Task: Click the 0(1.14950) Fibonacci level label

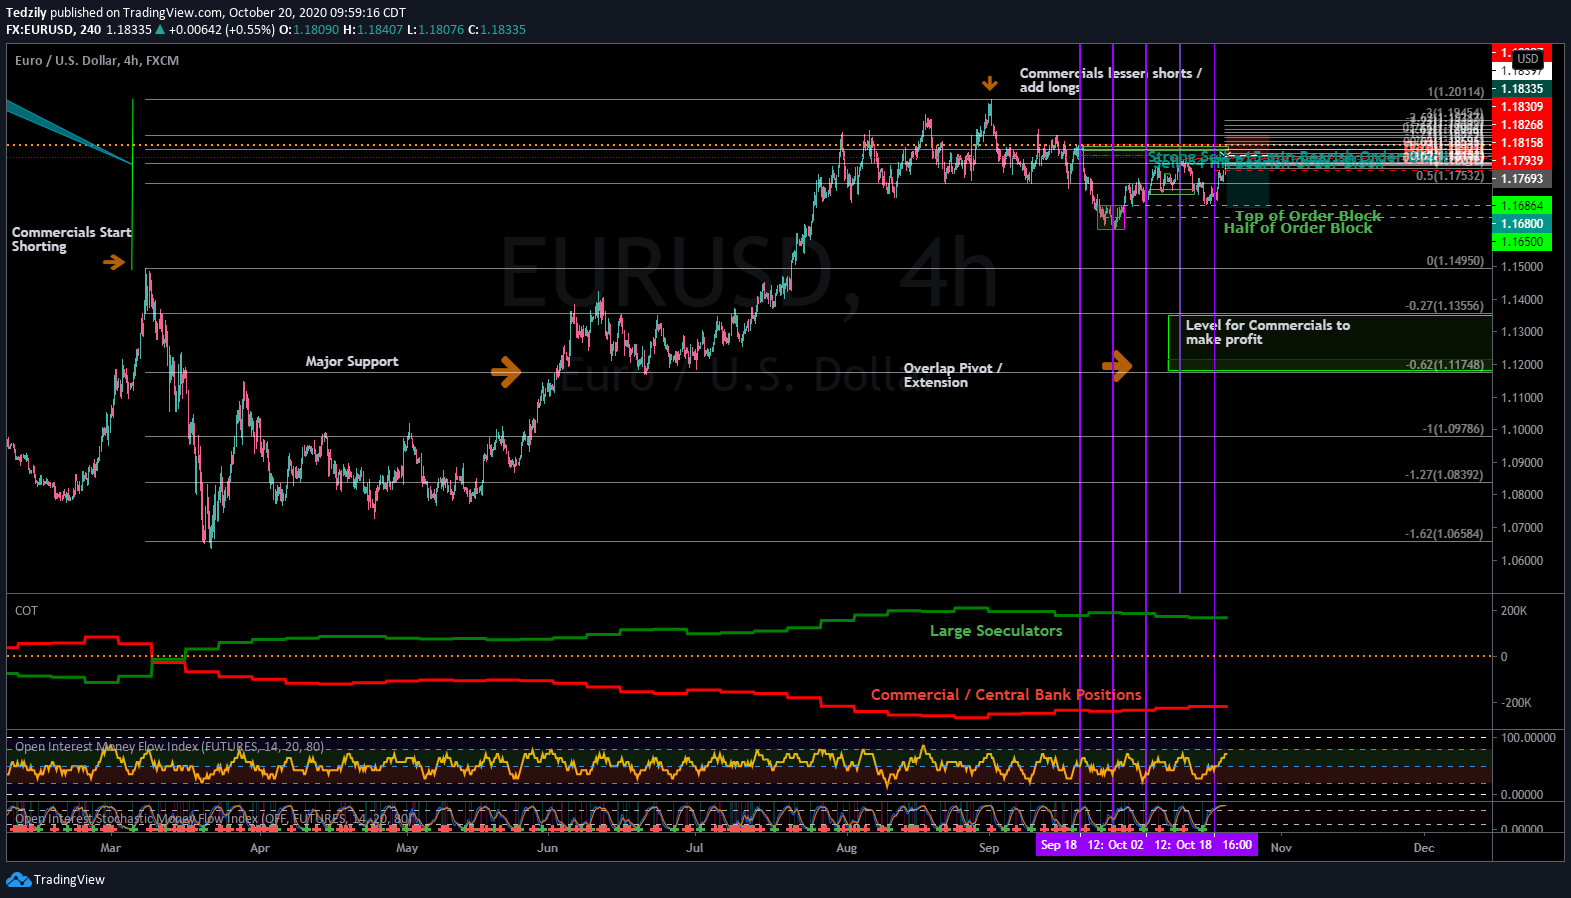Action: tap(1455, 261)
